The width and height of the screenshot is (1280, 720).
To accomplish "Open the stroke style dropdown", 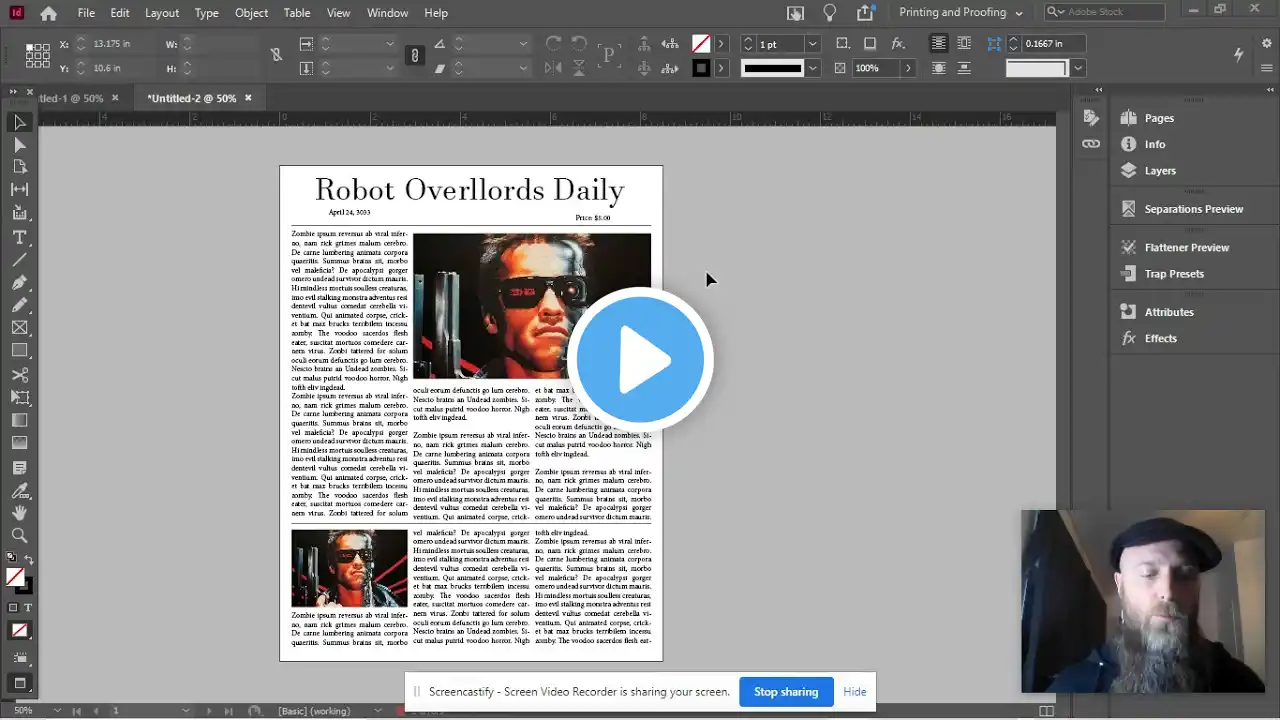I will (x=812, y=68).
